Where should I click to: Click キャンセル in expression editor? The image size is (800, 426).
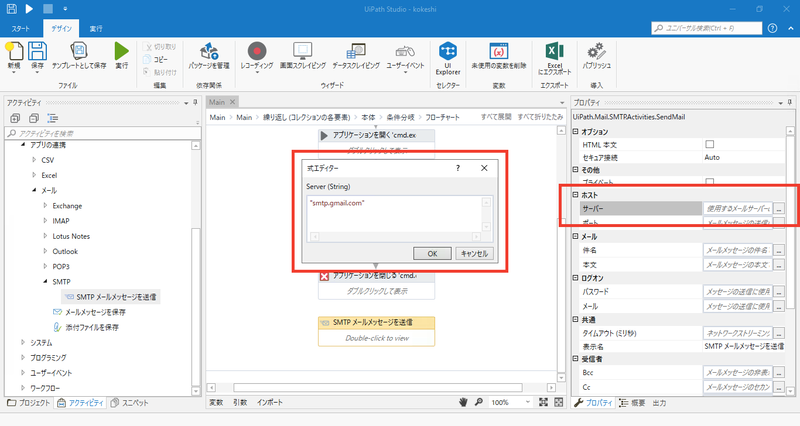(474, 254)
